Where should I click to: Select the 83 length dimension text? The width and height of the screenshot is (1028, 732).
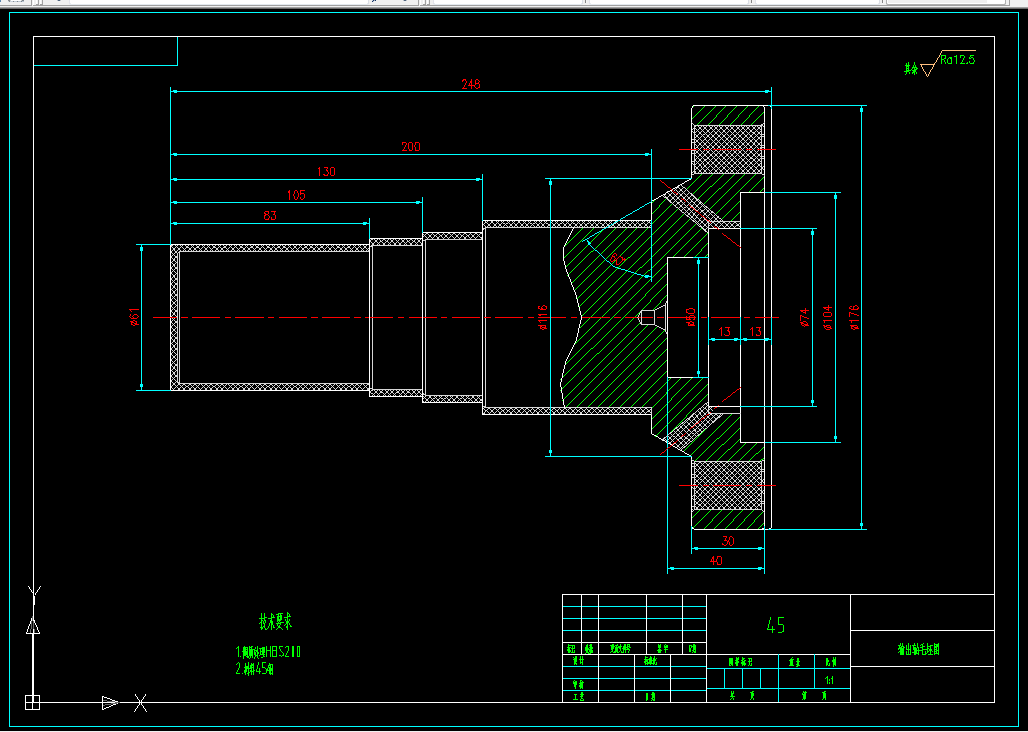[270, 216]
